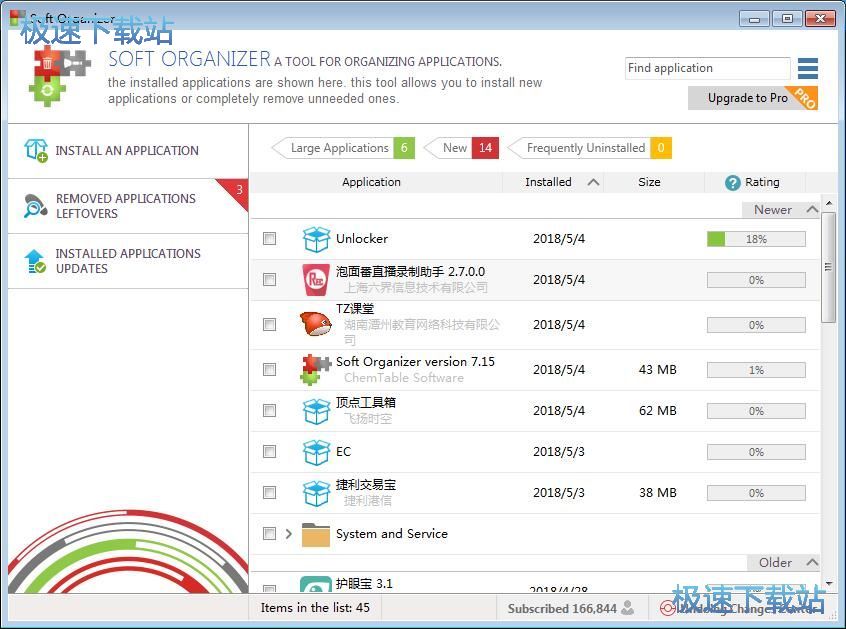Tick the System and Service checkbox
Viewport: 846px width, 629px height.
[x=269, y=534]
